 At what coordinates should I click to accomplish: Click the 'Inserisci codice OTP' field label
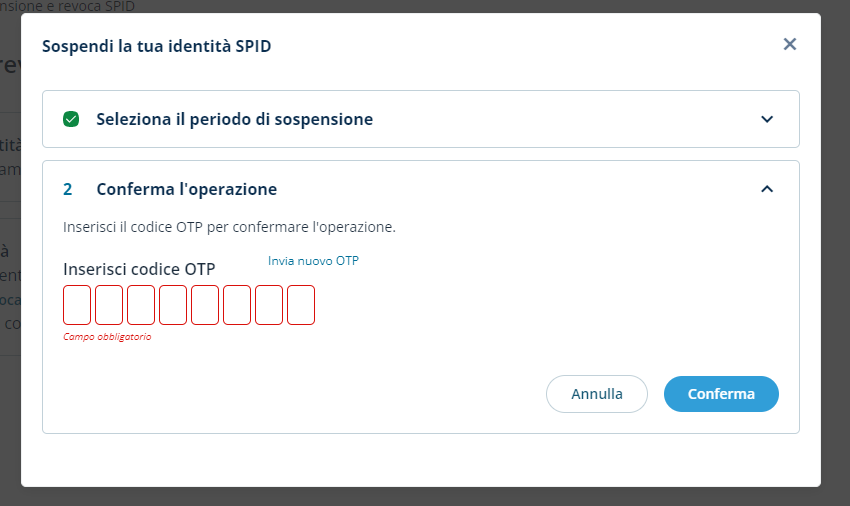click(139, 269)
